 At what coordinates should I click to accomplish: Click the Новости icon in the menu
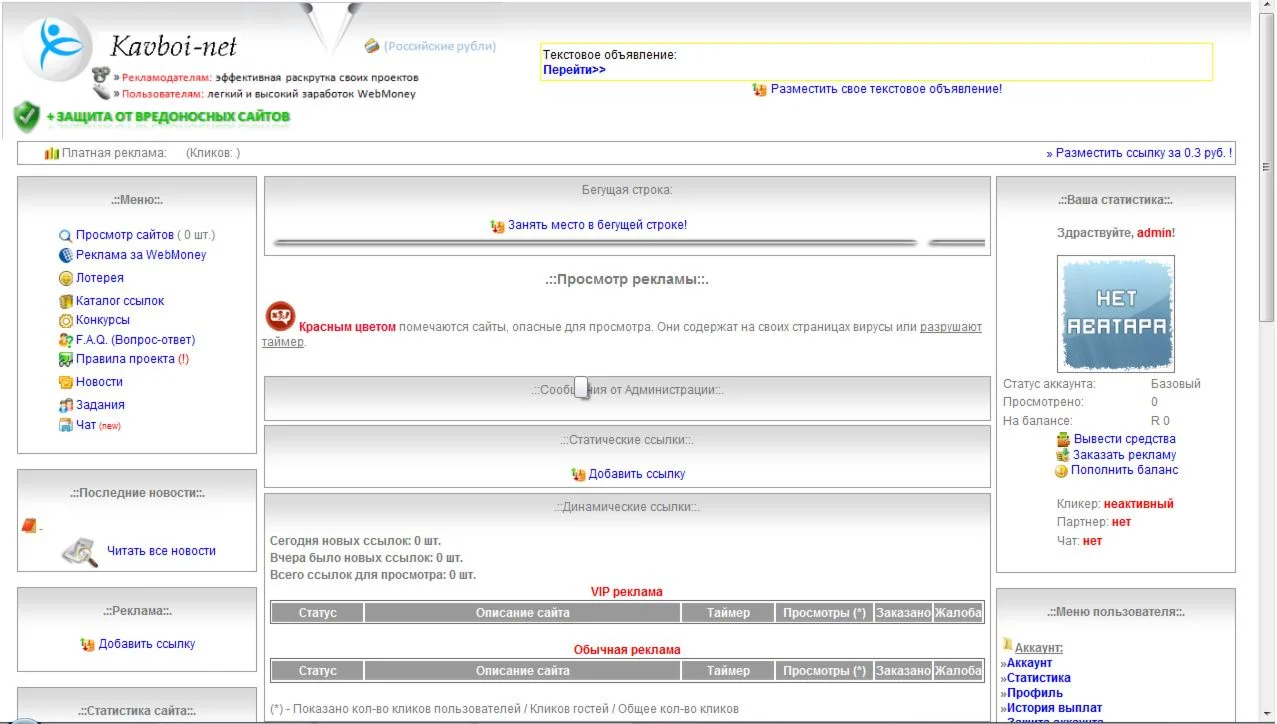point(66,382)
